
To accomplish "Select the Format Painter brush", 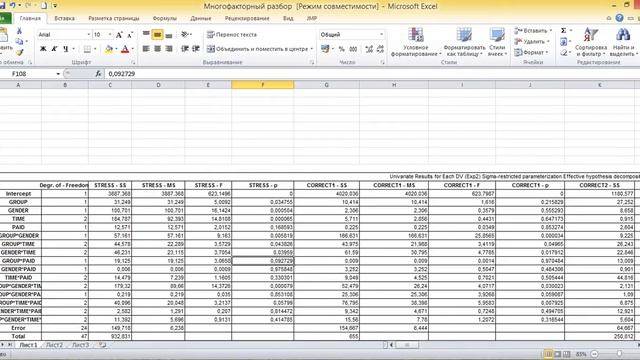I will pos(19,52).
